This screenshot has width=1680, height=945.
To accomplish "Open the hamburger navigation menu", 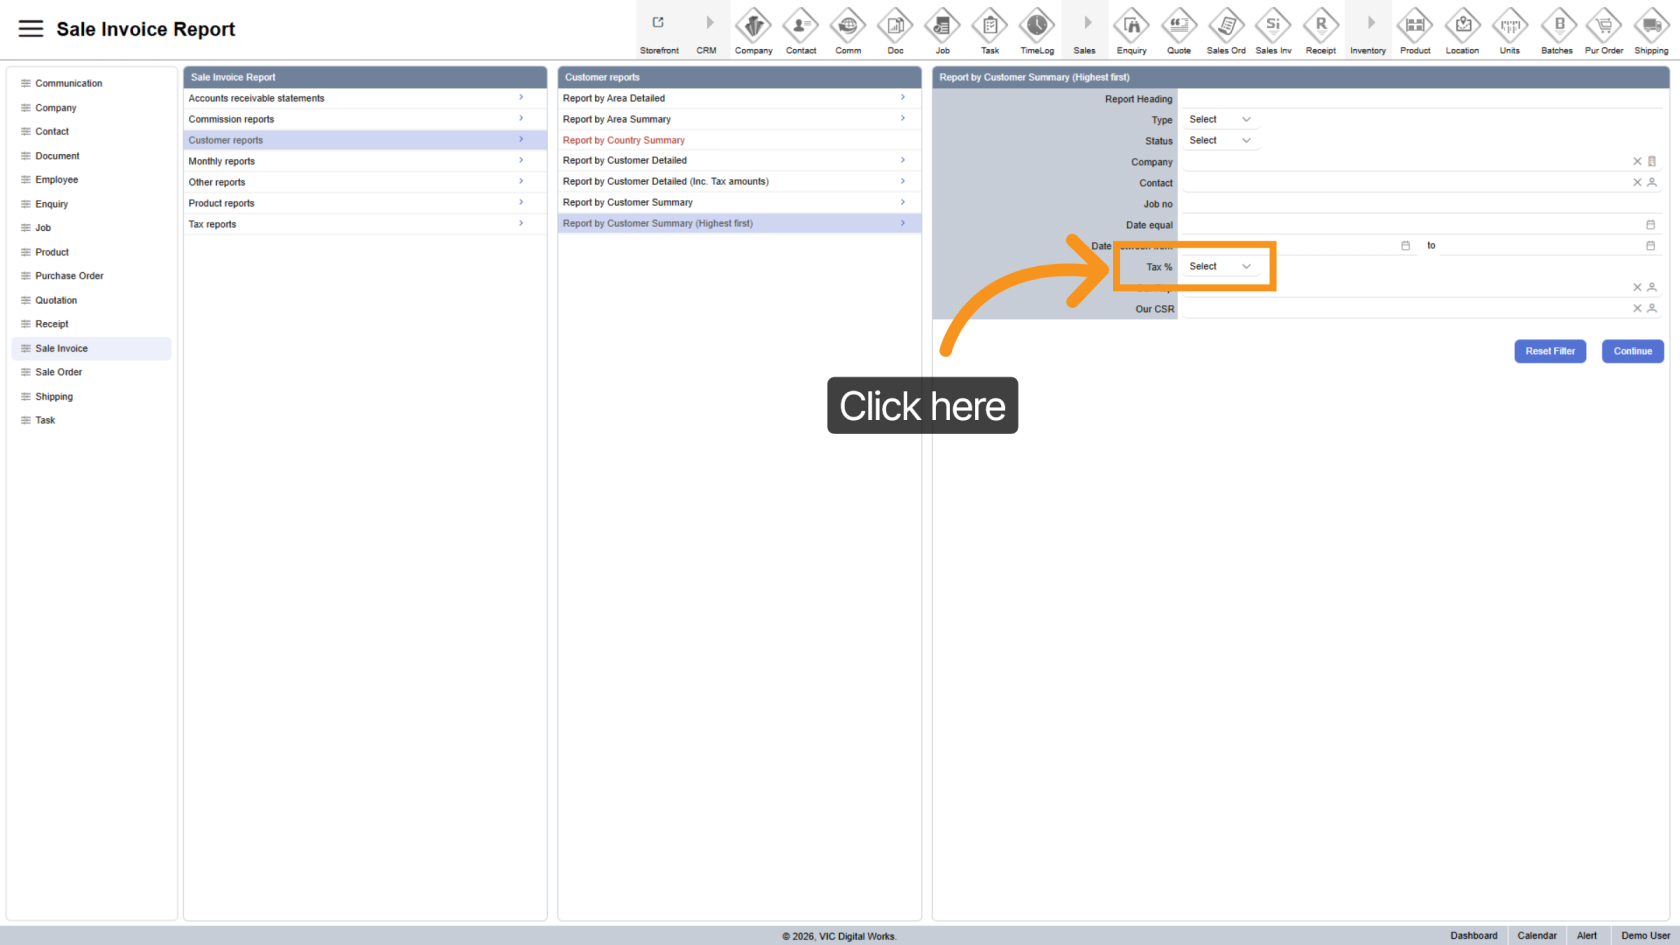I will tap(31, 29).
